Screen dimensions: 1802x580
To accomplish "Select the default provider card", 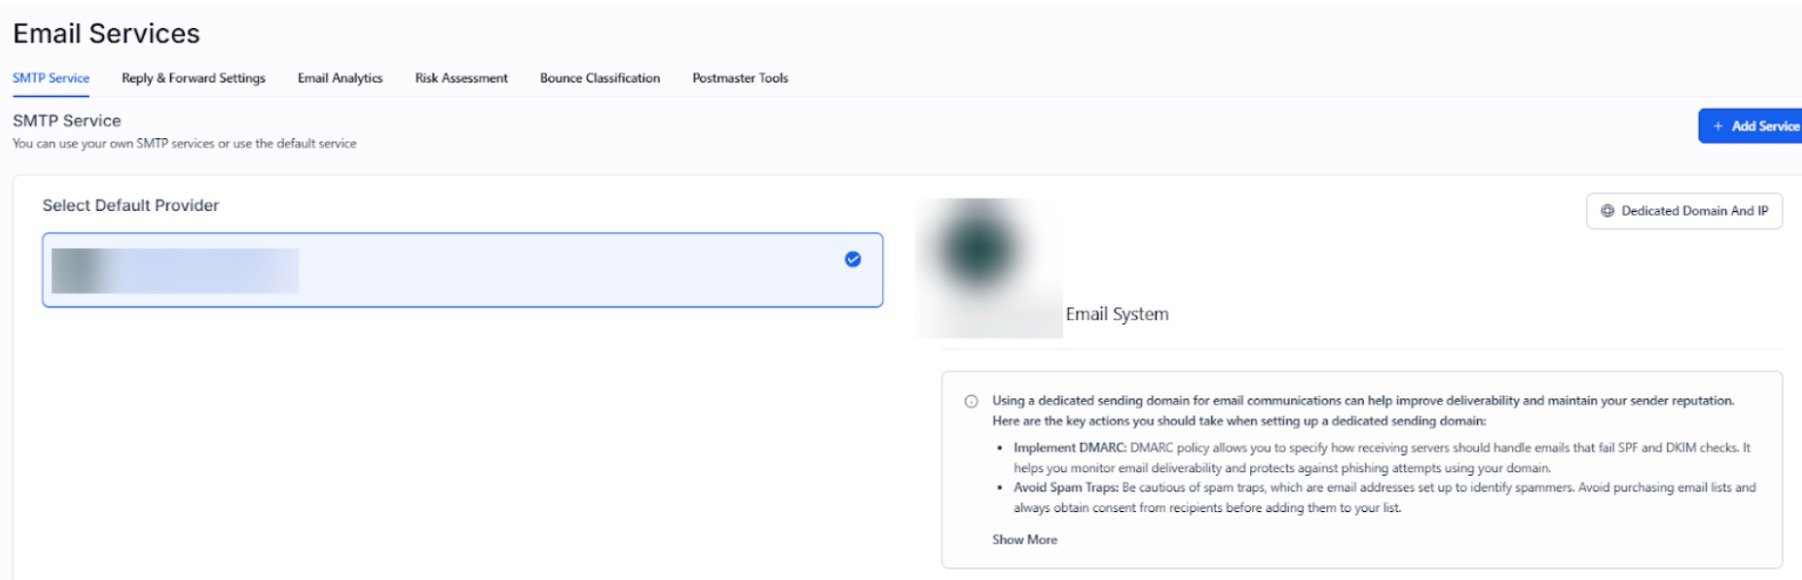I will tap(462, 270).
